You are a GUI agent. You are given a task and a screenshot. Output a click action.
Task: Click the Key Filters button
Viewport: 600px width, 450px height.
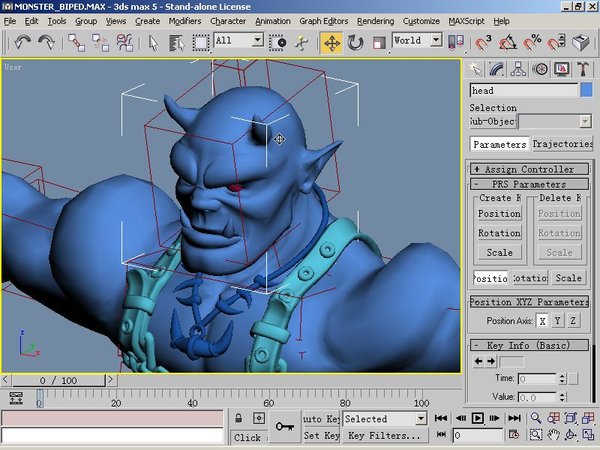tap(386, 436)
